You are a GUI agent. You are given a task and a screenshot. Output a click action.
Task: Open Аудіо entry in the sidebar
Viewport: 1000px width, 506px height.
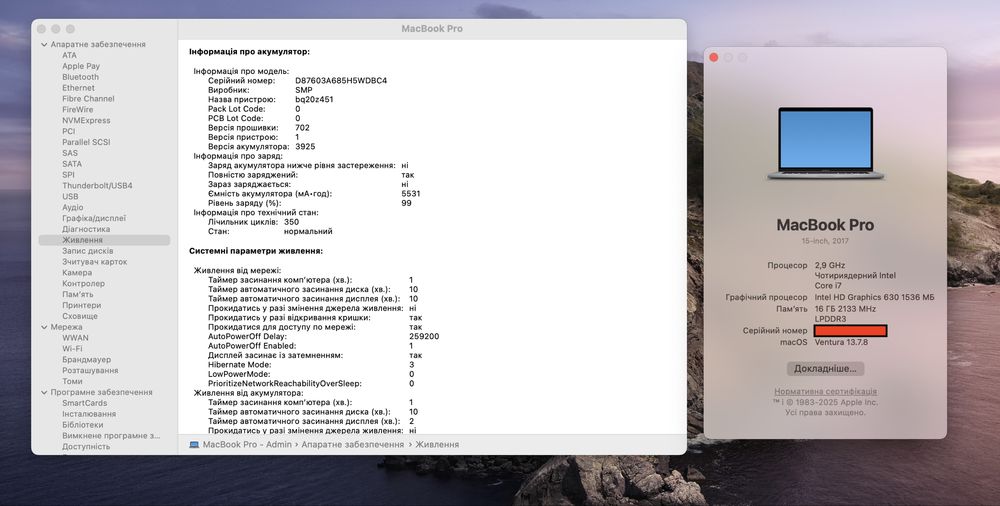(73, 207)
